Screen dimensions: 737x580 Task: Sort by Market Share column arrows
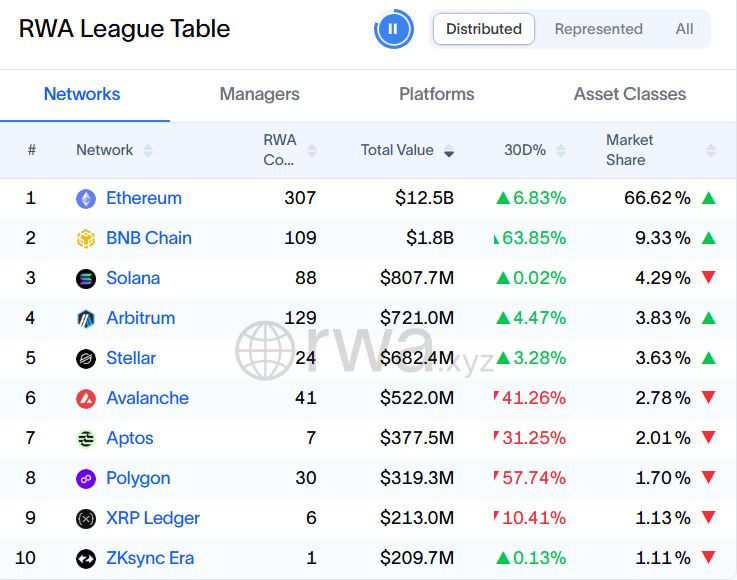point(711,150)
